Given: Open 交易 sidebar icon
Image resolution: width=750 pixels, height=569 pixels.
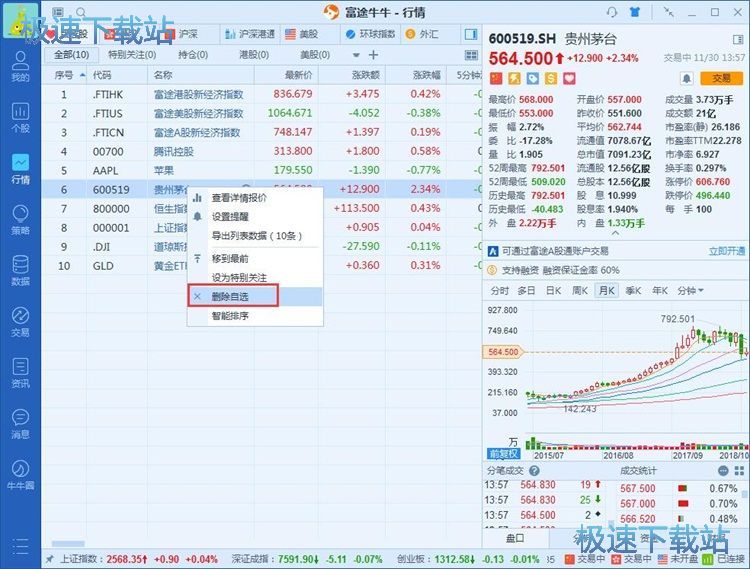Looking at the screenshot, I should pyautogui.click(x=20, y=322).
